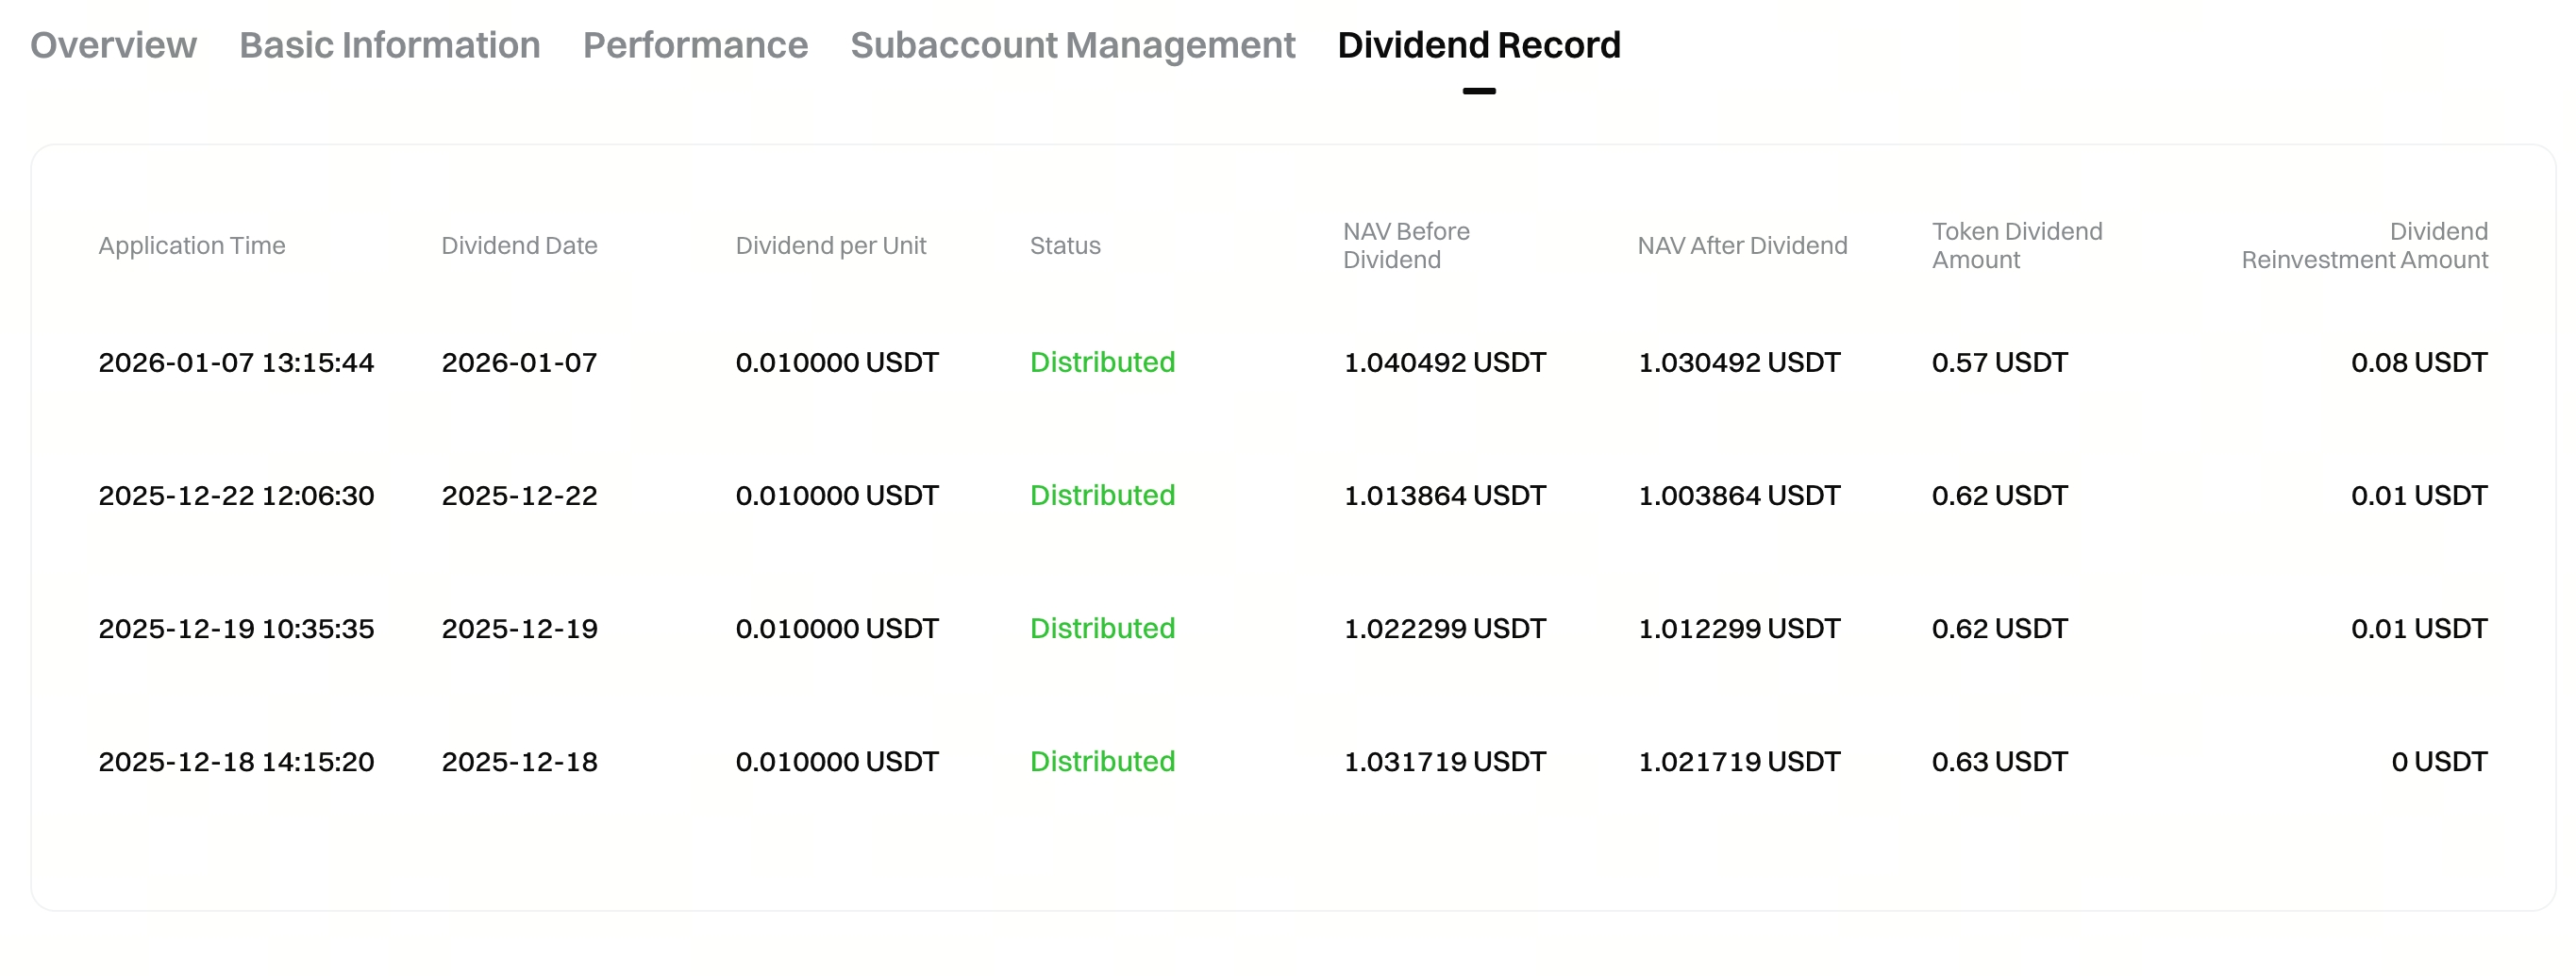Open the Subaccount Management tab
Image resolution: width=2576 pixels, height=976 pixels.
1072,45
